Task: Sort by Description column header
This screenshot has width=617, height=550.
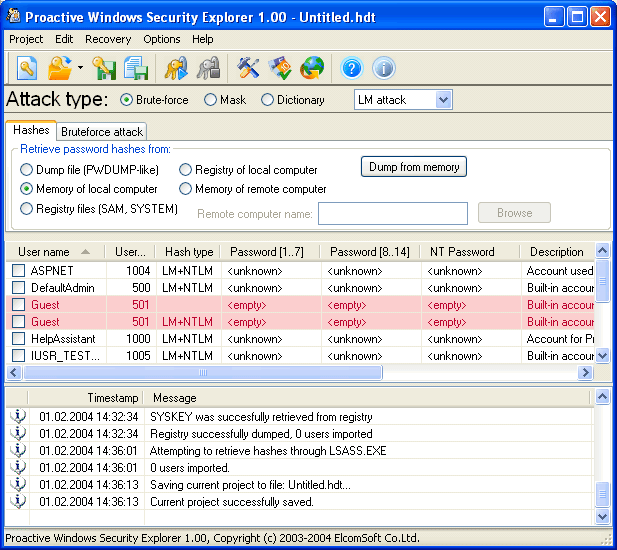Action: pos(557,252)
